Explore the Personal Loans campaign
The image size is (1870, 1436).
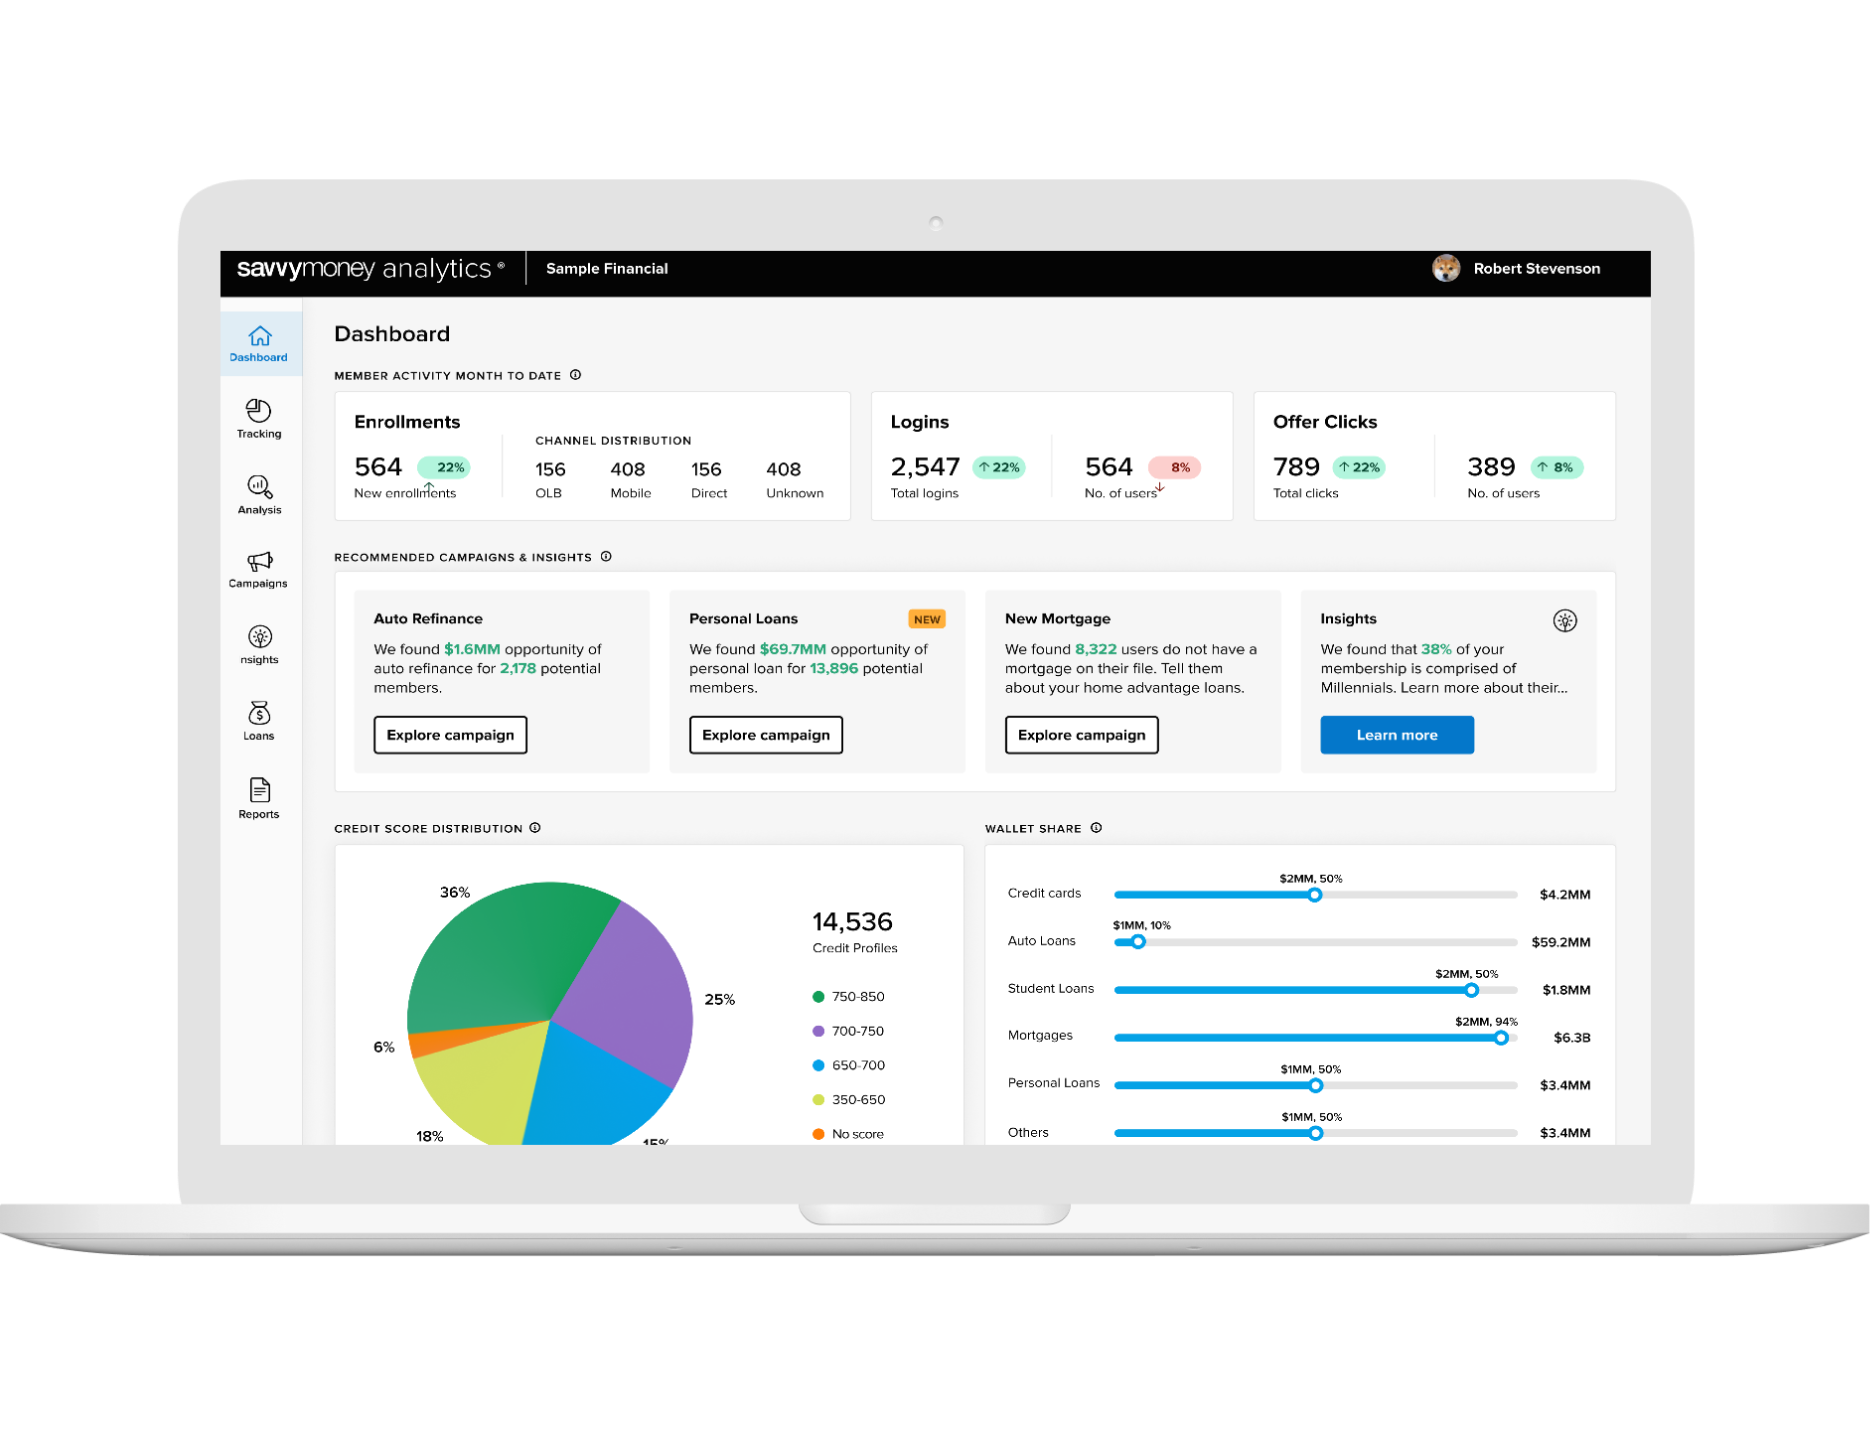766,735
